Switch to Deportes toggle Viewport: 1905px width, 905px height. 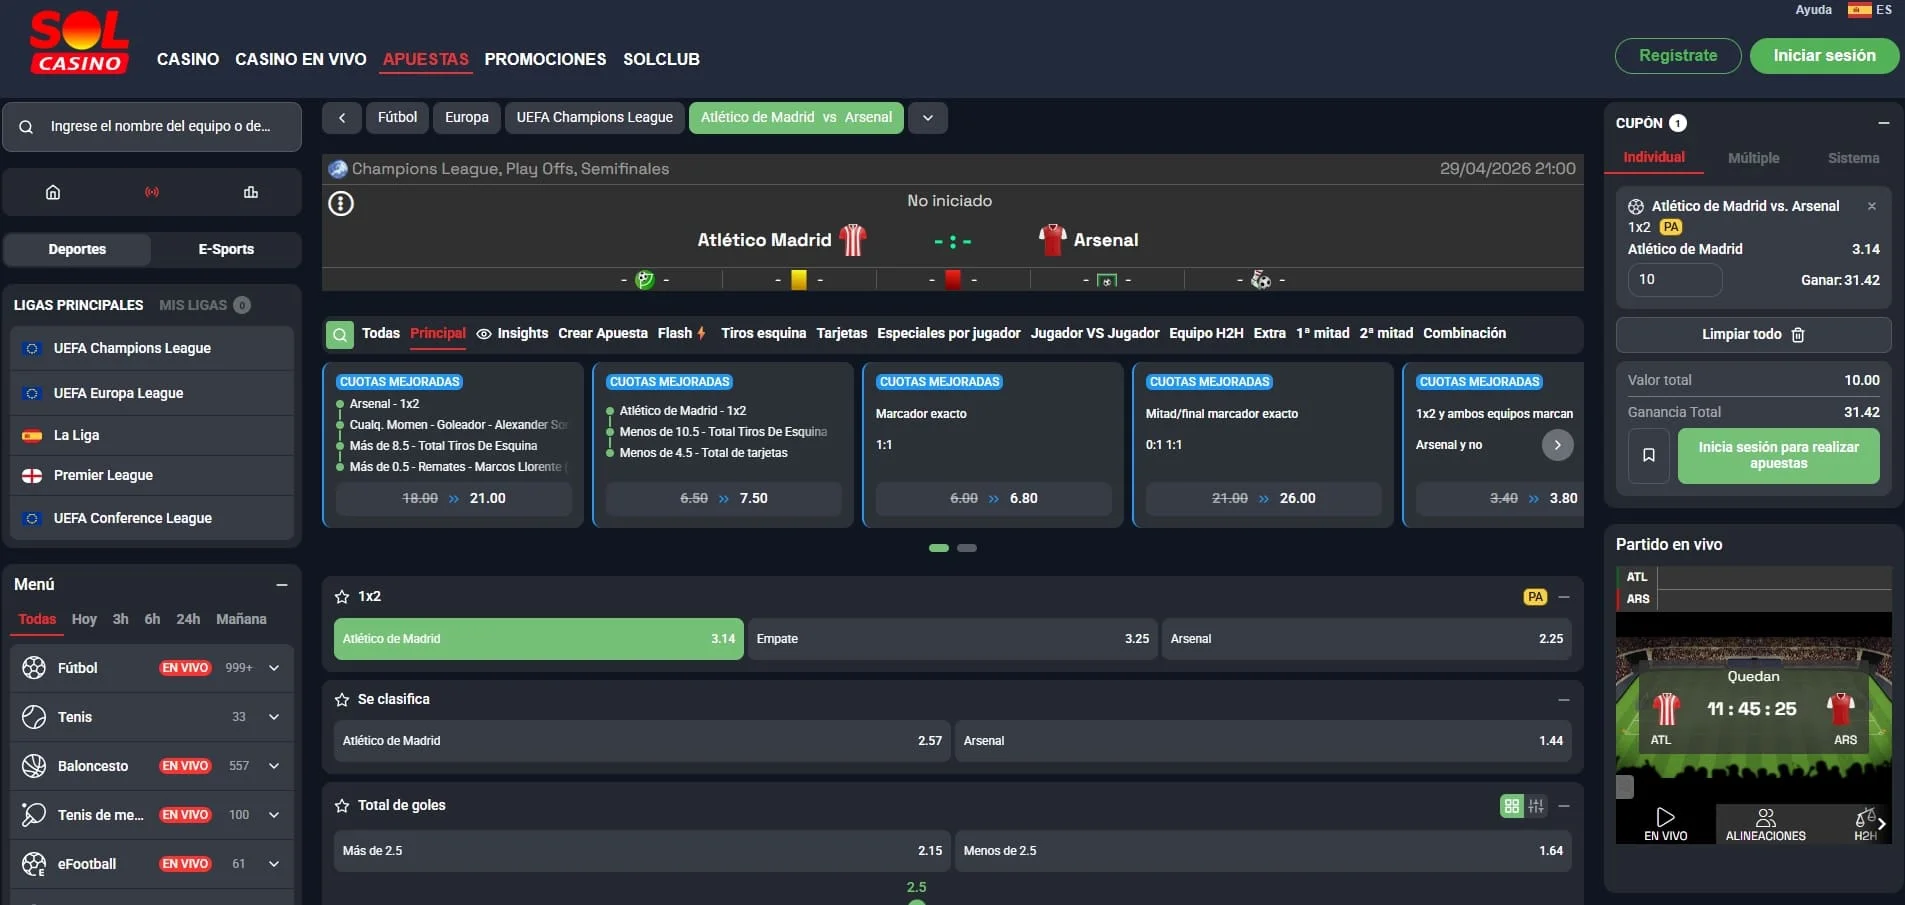coord(77,250)
